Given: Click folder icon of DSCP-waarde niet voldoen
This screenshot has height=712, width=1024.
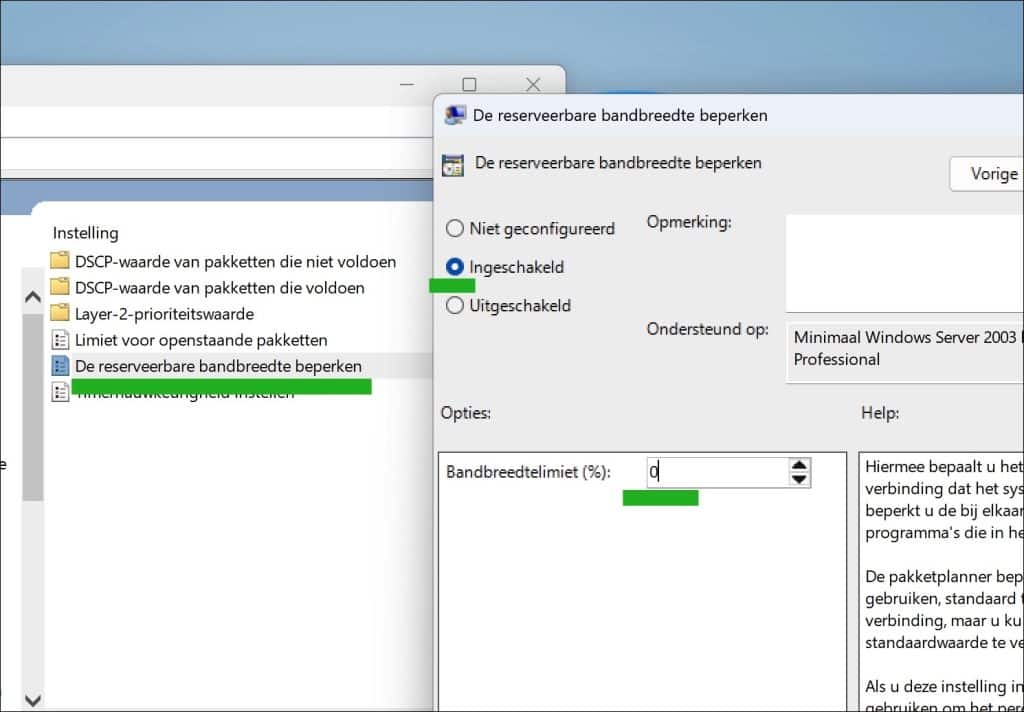Looking at the screenshot, I should click(x=59, y=261).
